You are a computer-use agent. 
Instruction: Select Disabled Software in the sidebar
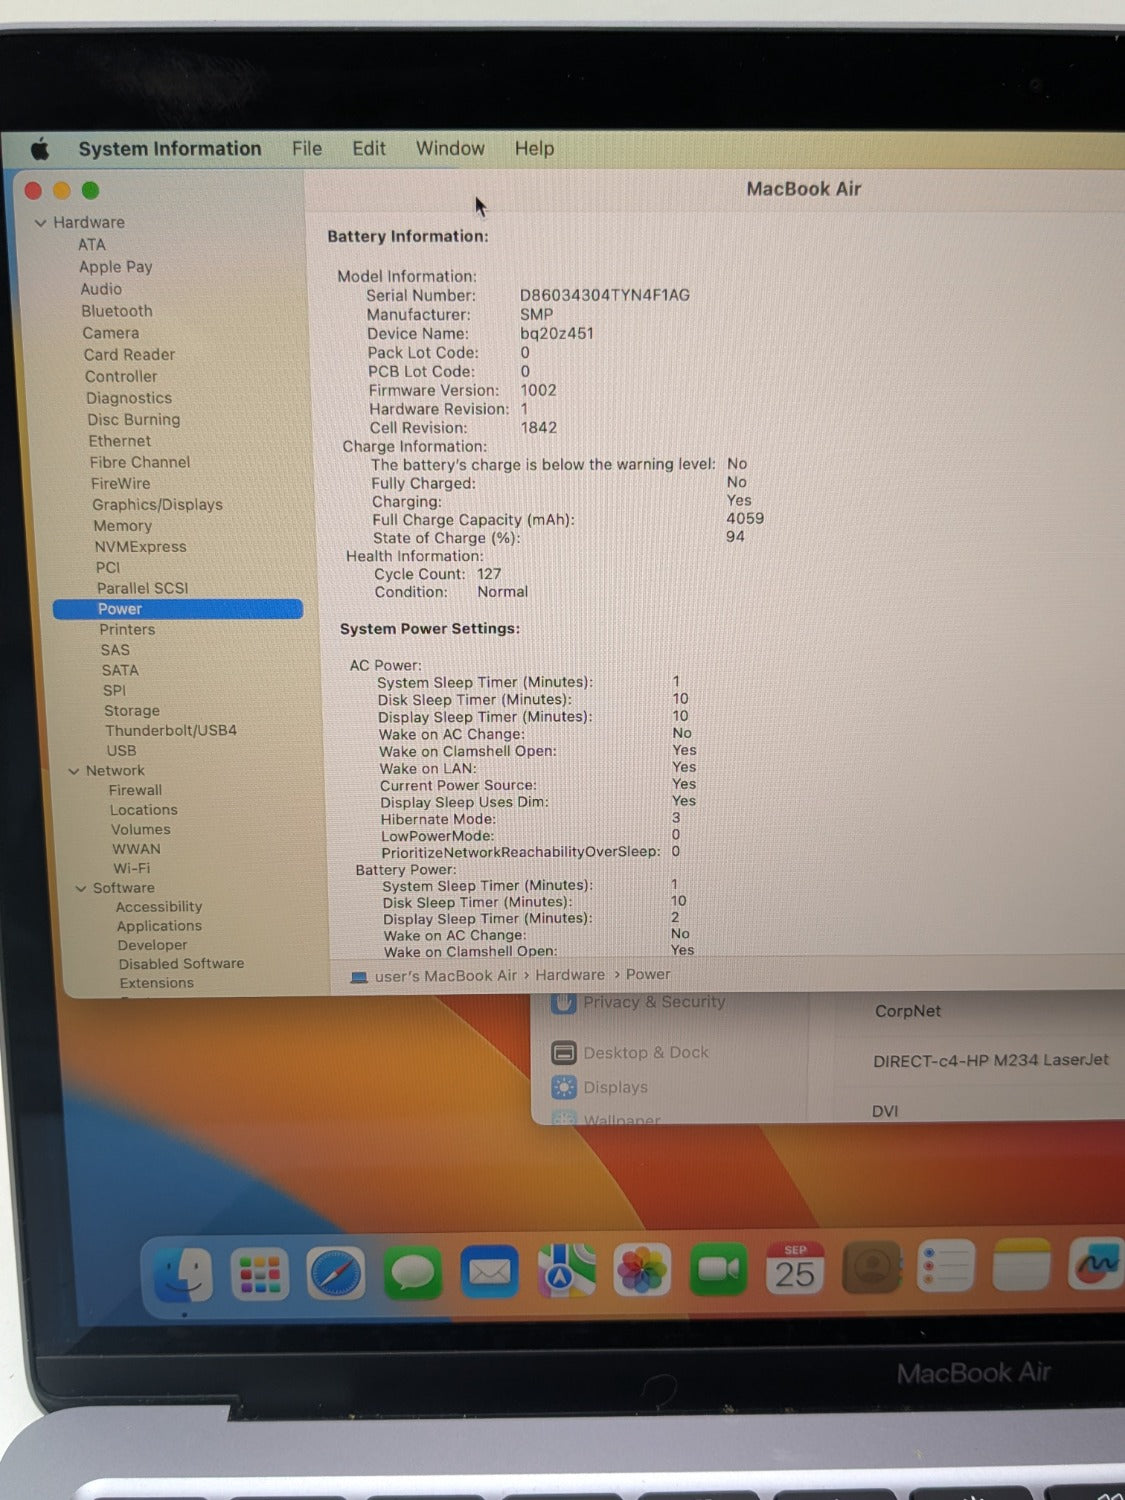pyautogui.click(x=181, y=964)
